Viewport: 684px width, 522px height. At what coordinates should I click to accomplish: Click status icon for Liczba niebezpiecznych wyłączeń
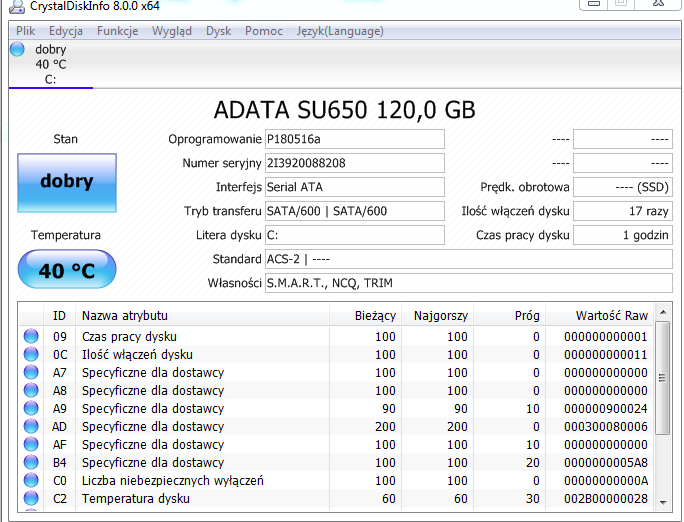click(31, 481)
